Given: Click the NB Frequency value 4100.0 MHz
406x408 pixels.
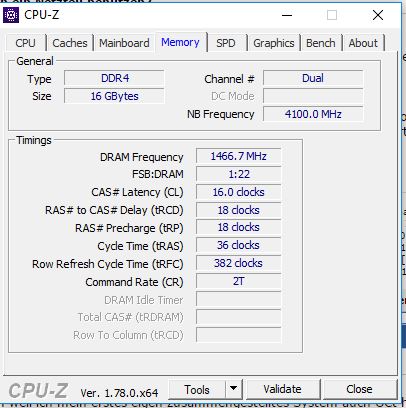Looking at the screenshot, I should pyautogui.click(x=313, y=114).
